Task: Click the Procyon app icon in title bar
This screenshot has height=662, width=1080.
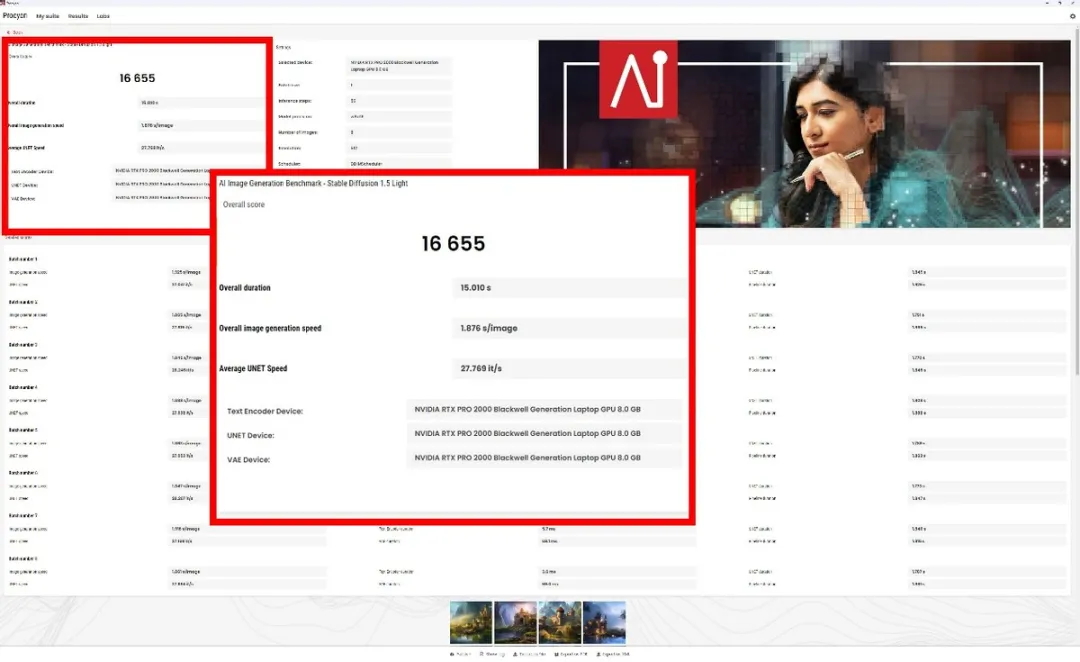Action: click(4, 3)
